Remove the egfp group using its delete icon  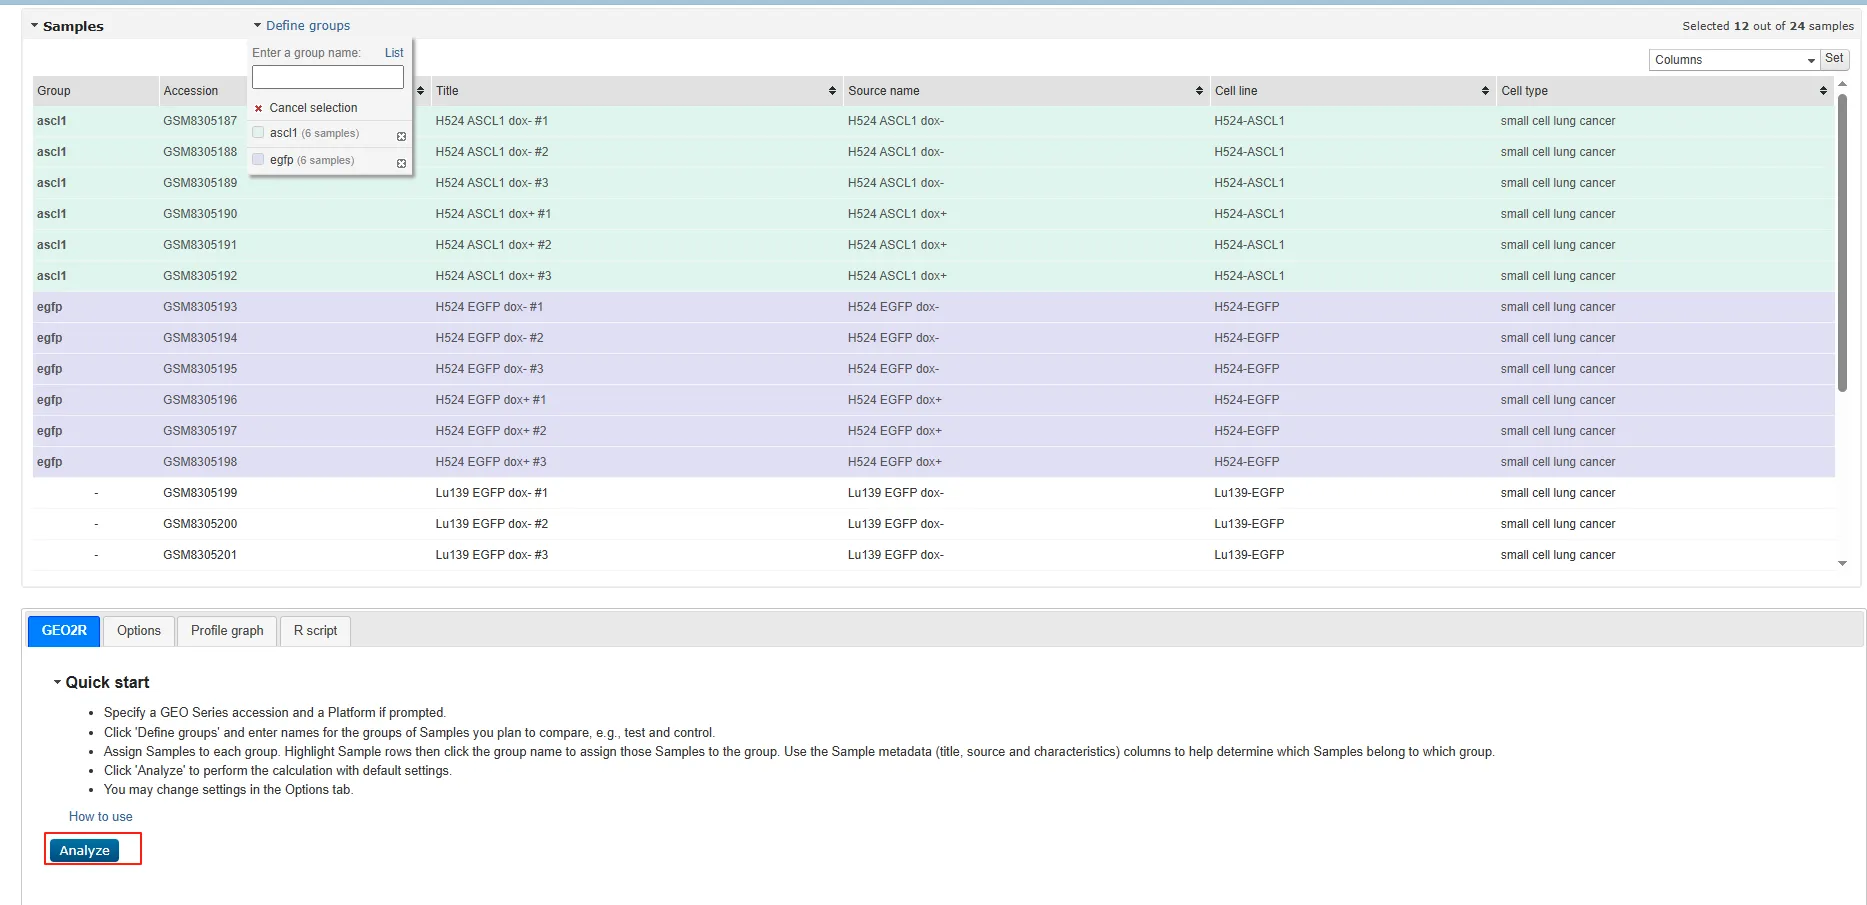pyautogui.click(x=401, y=163)
